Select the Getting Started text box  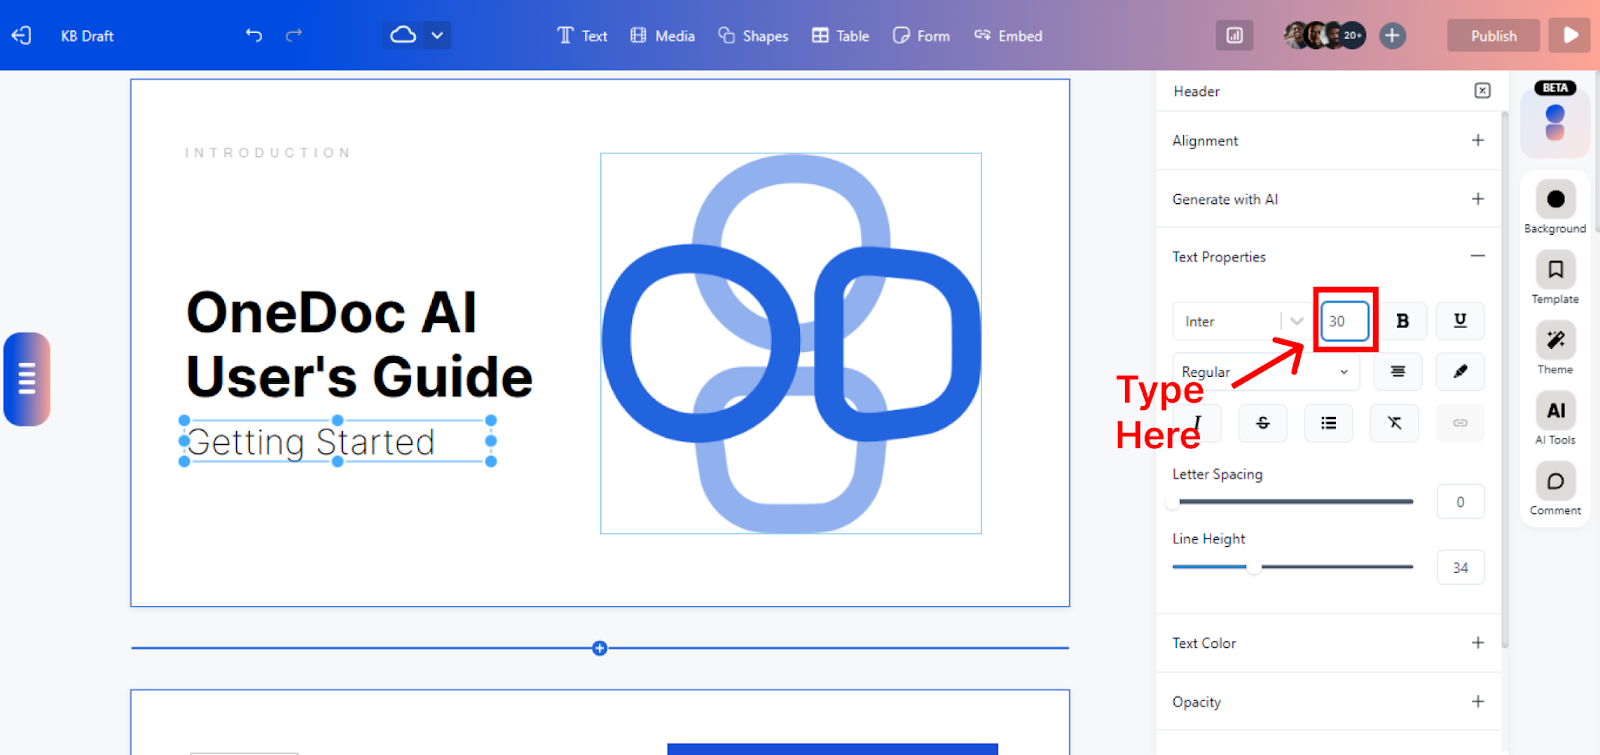pyautogui.click(x=337, y=441)
